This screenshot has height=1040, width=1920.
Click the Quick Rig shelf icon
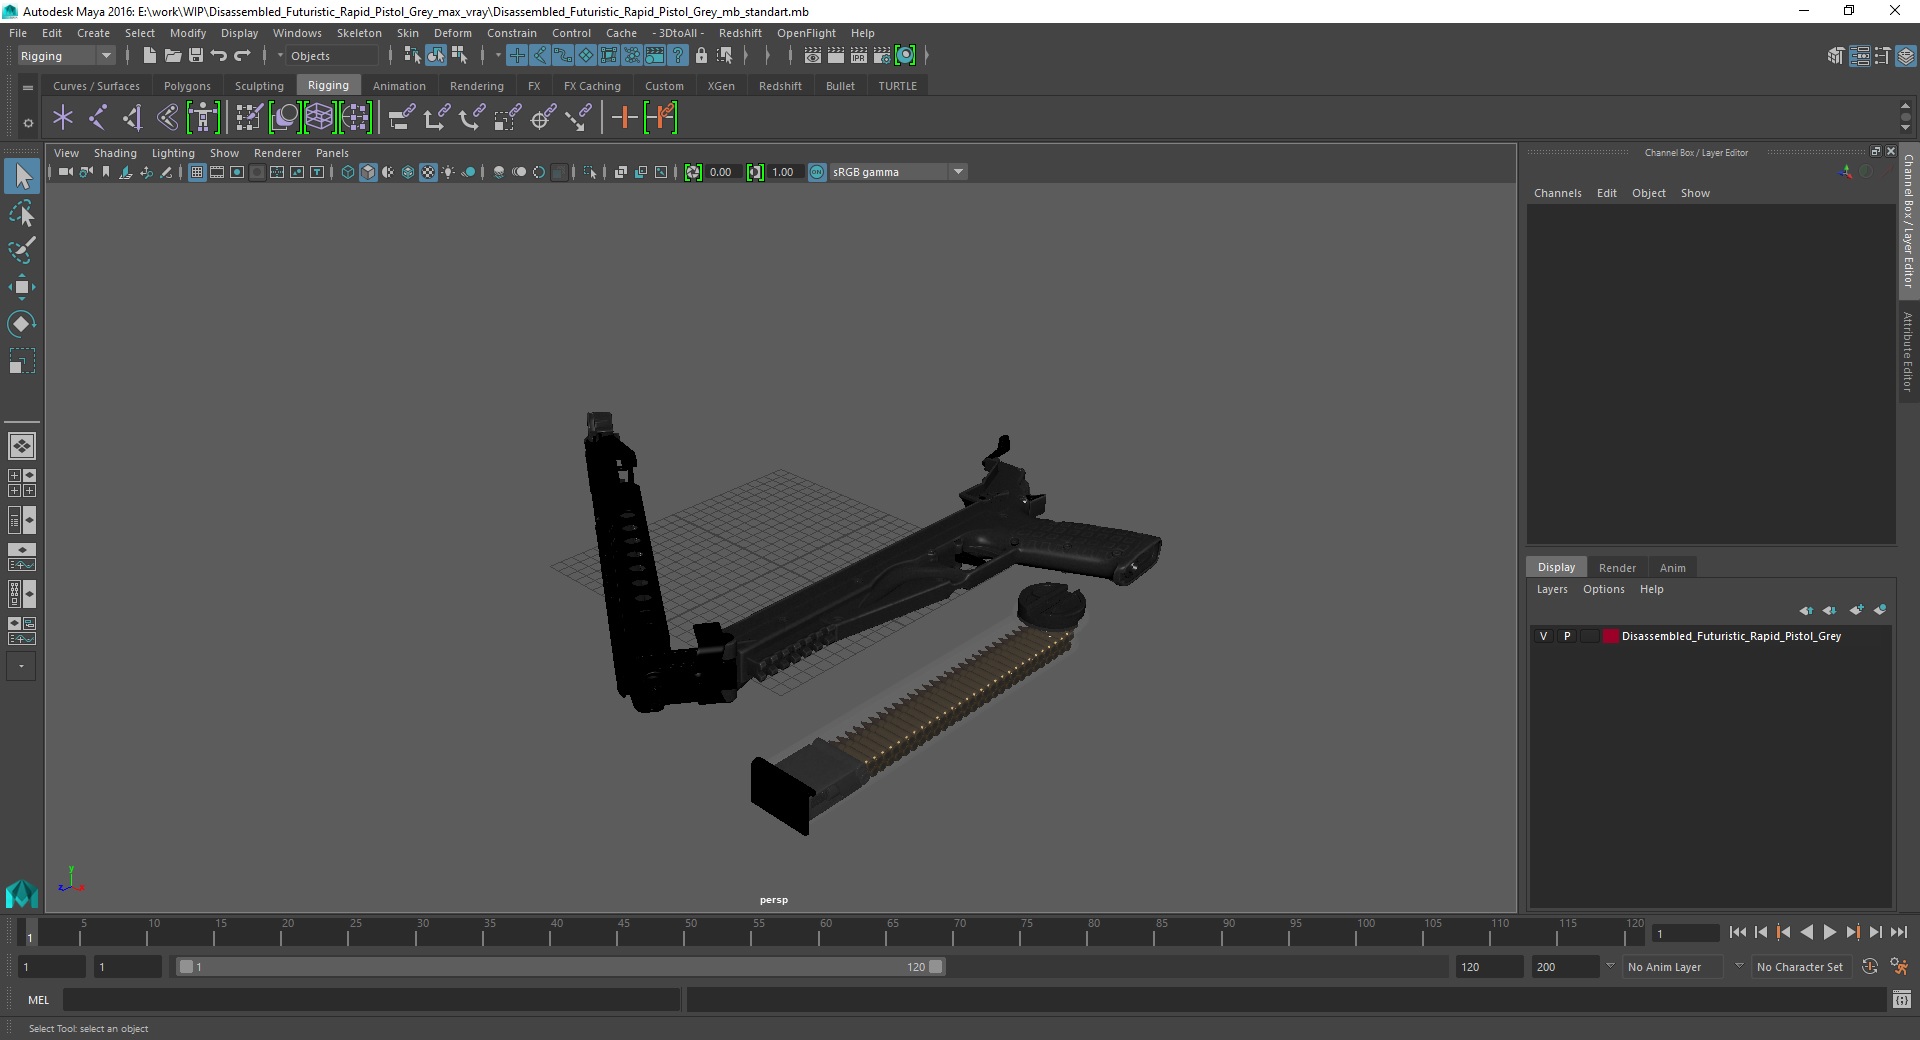203,118
